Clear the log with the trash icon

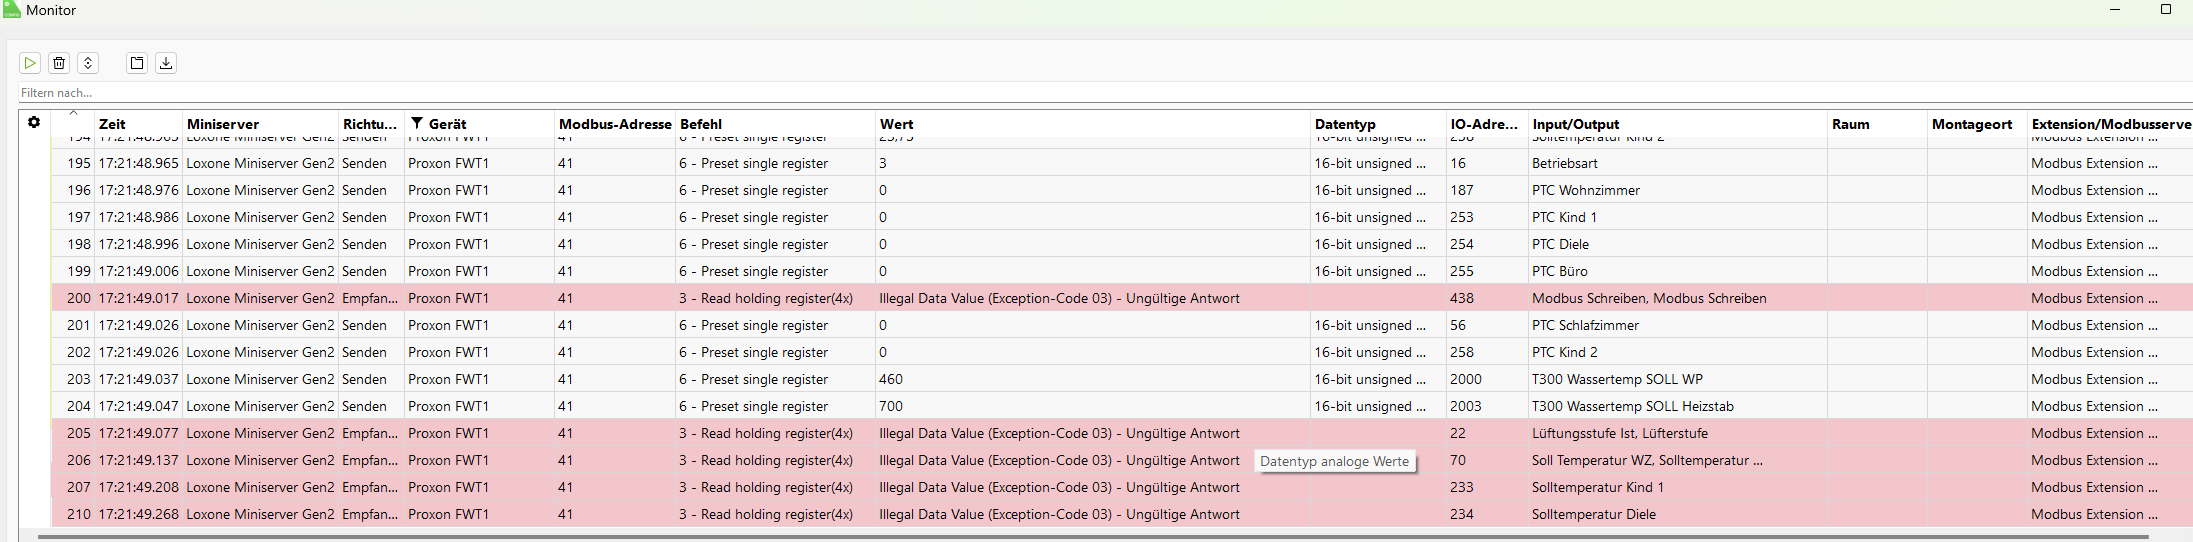coord(59,63)
